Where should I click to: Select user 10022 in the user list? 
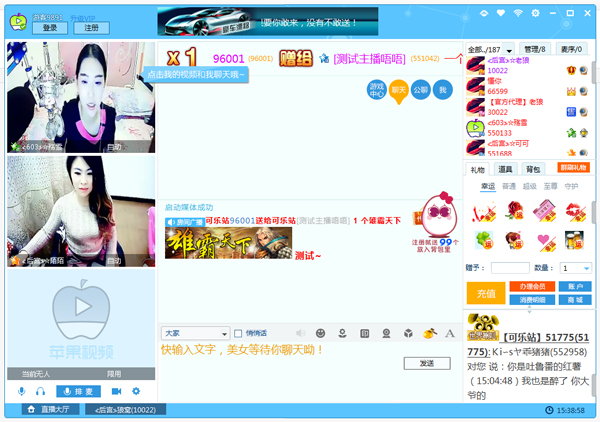click(x=527, y=65)
